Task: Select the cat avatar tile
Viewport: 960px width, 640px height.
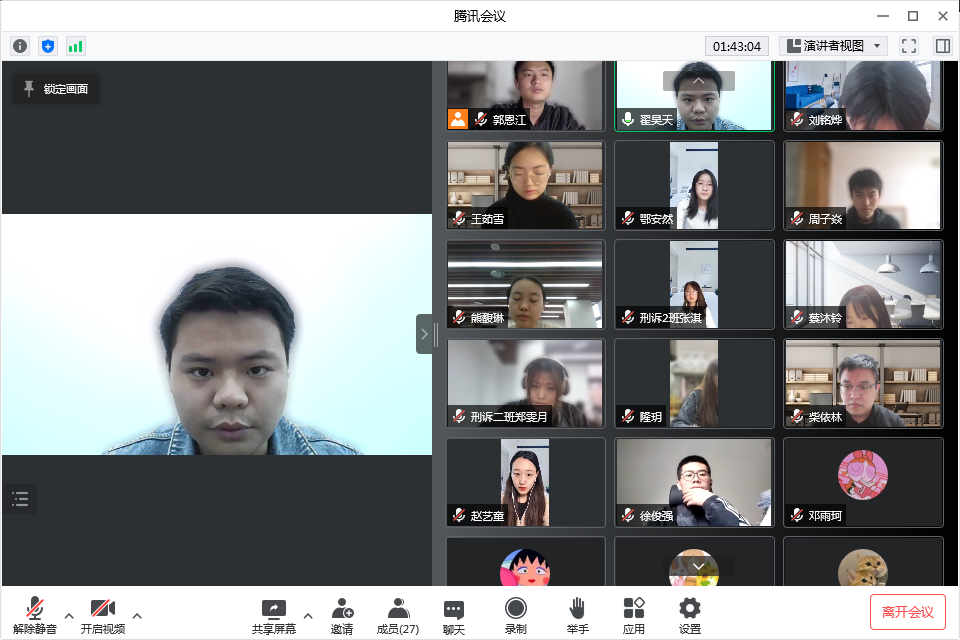Action: [x=863, y=562]
